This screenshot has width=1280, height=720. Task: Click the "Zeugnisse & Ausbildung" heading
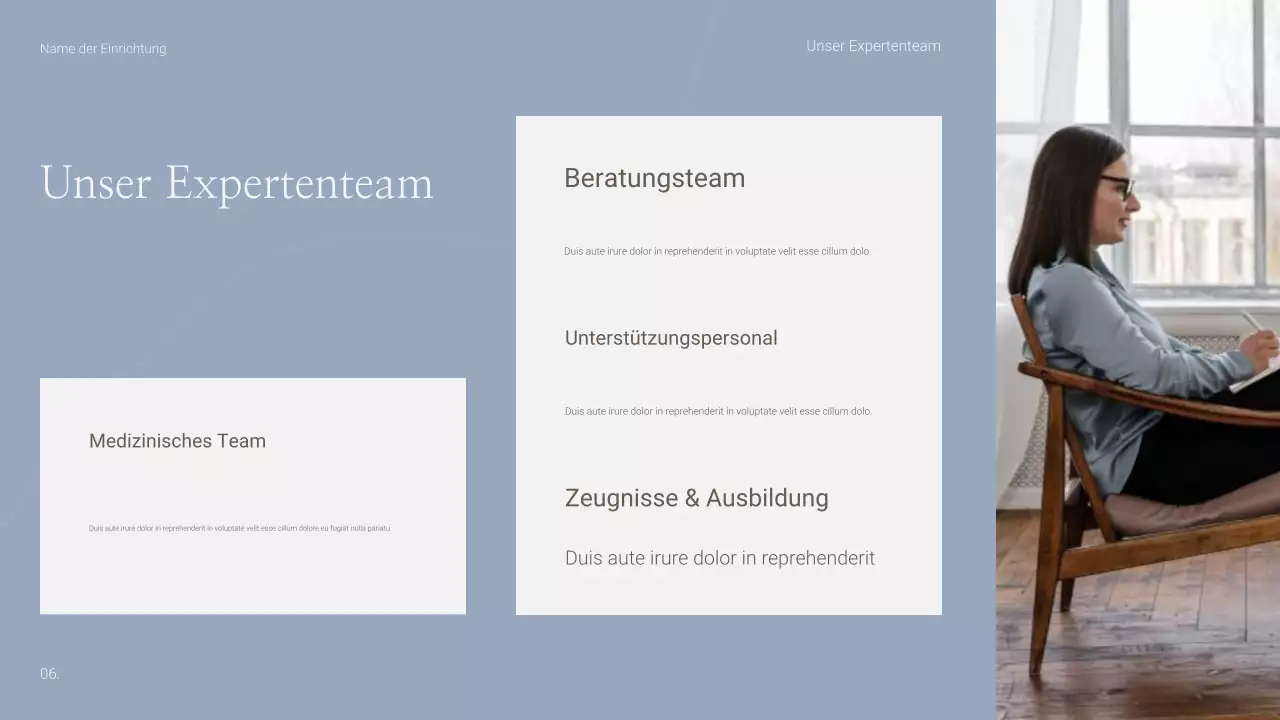(696, 498)
